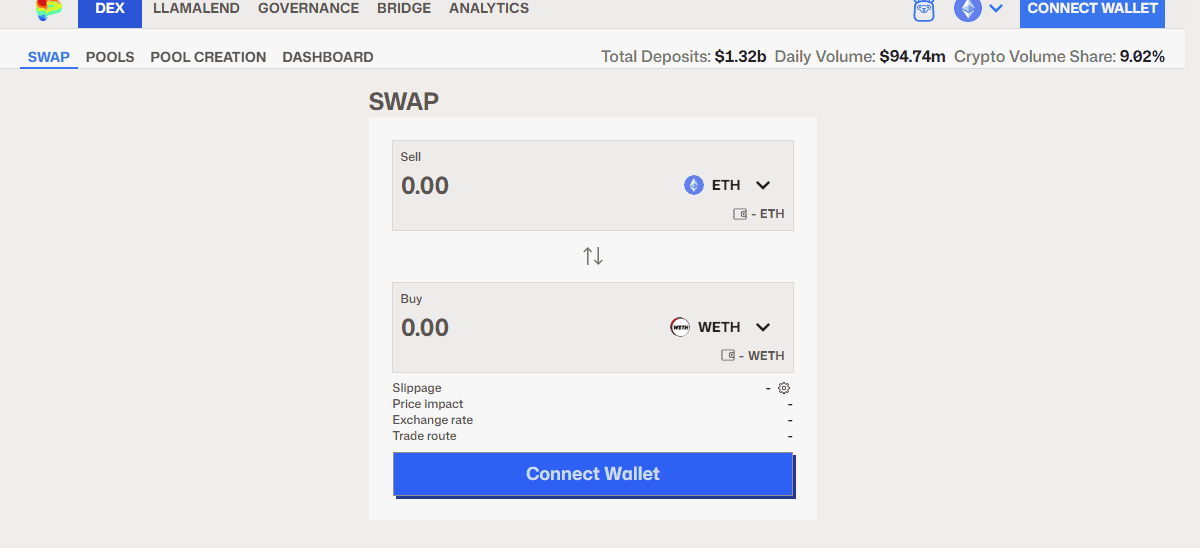Viewport: 1200px width, 548px height.
Task: Open ANALYTICS in top navigation
Action: tap(489, 8)
